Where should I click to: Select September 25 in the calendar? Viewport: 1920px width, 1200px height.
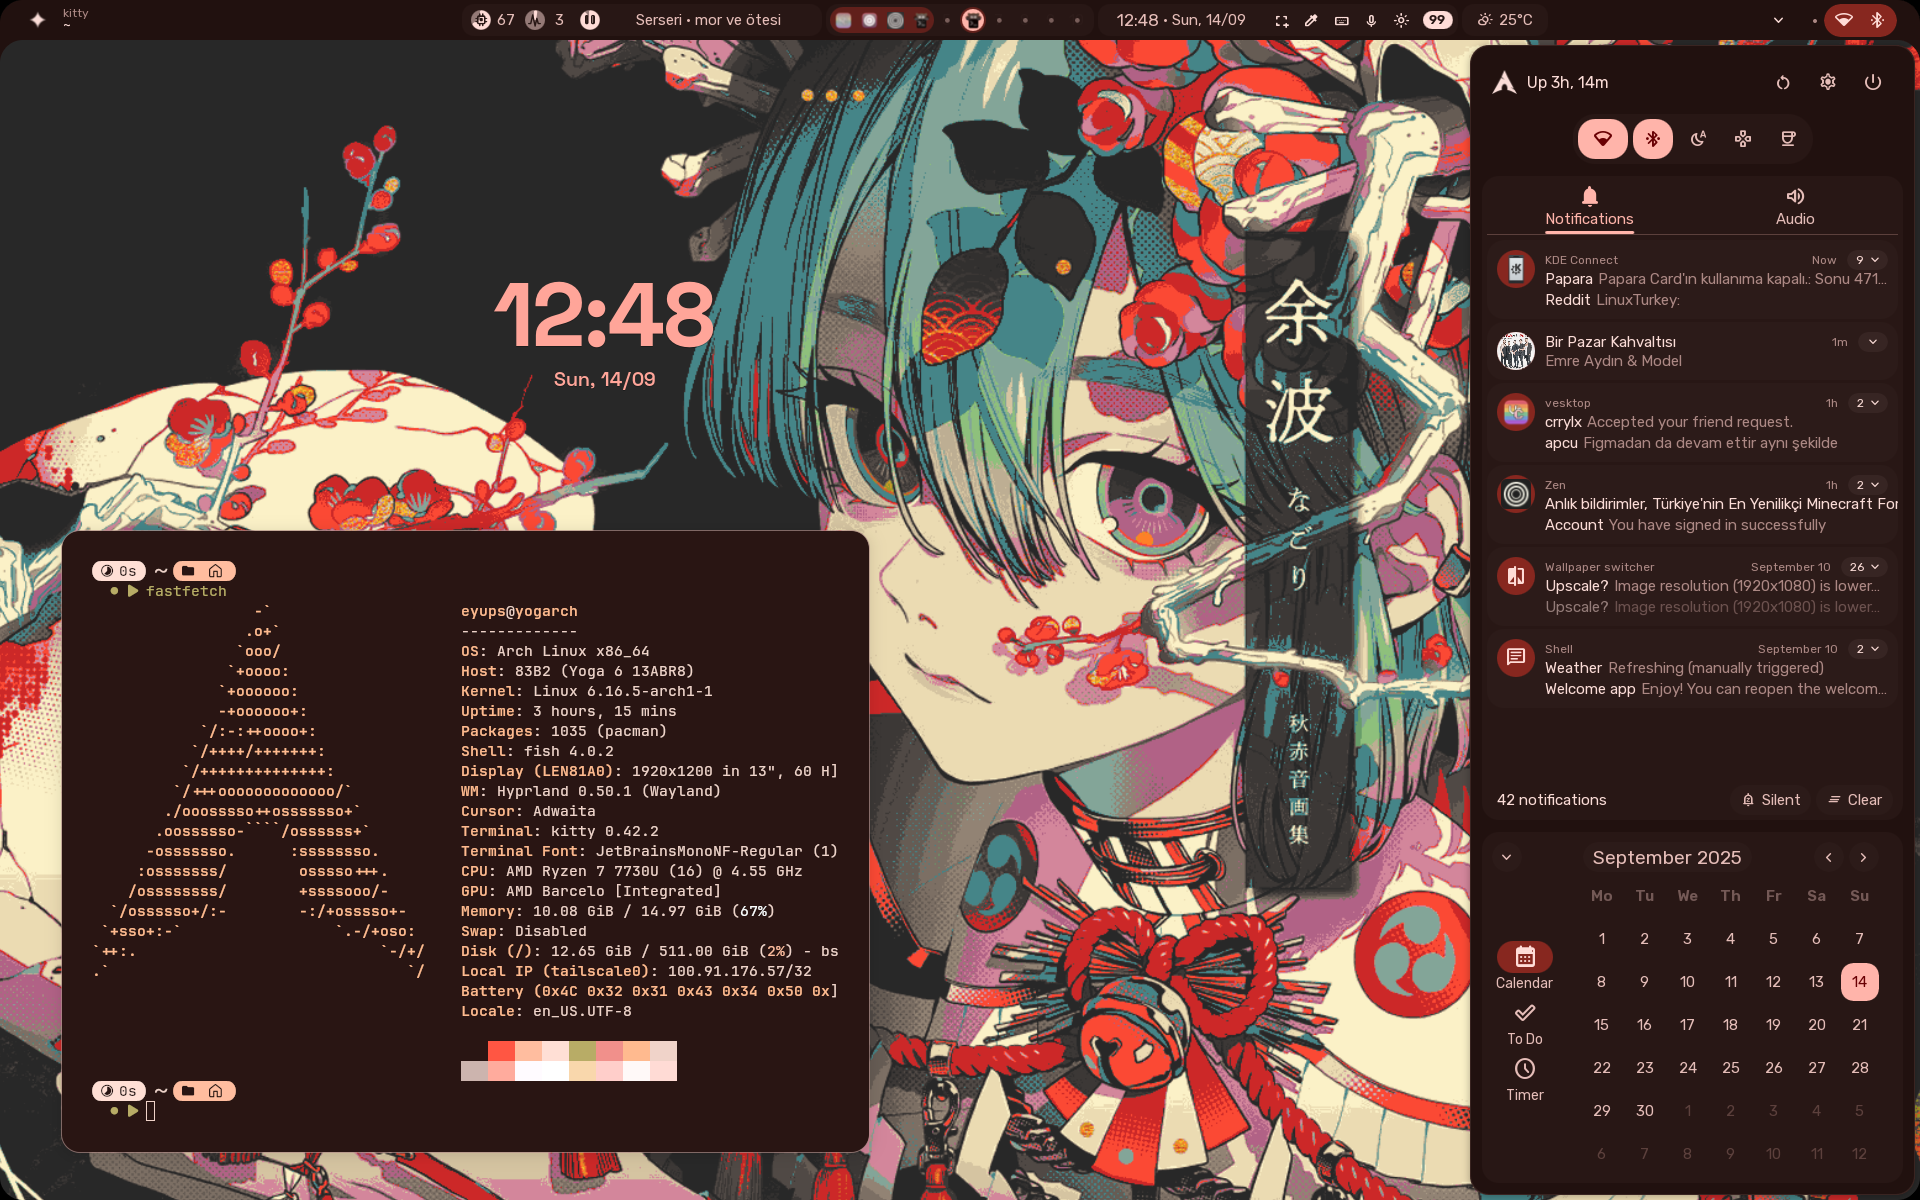tap(1730, 1068)
